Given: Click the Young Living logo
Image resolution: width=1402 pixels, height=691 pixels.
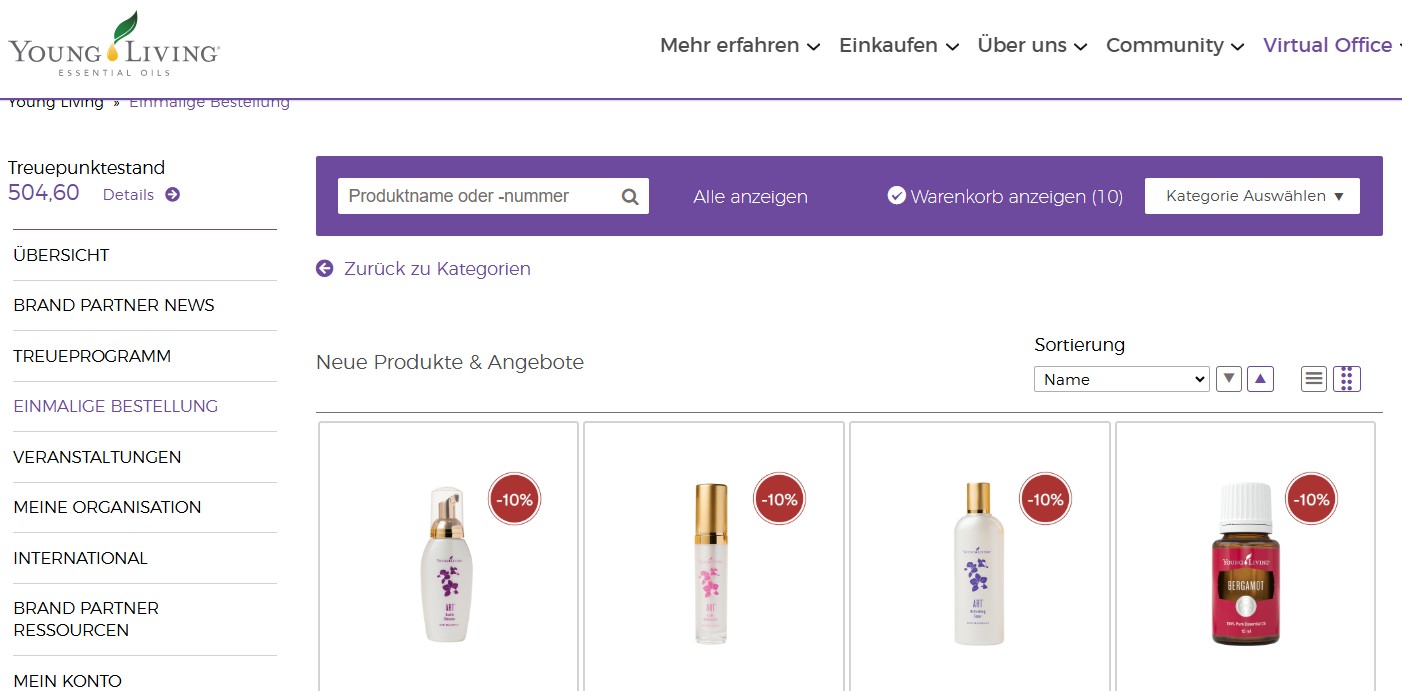Looking at the screenshot, I should click(114, 45).
